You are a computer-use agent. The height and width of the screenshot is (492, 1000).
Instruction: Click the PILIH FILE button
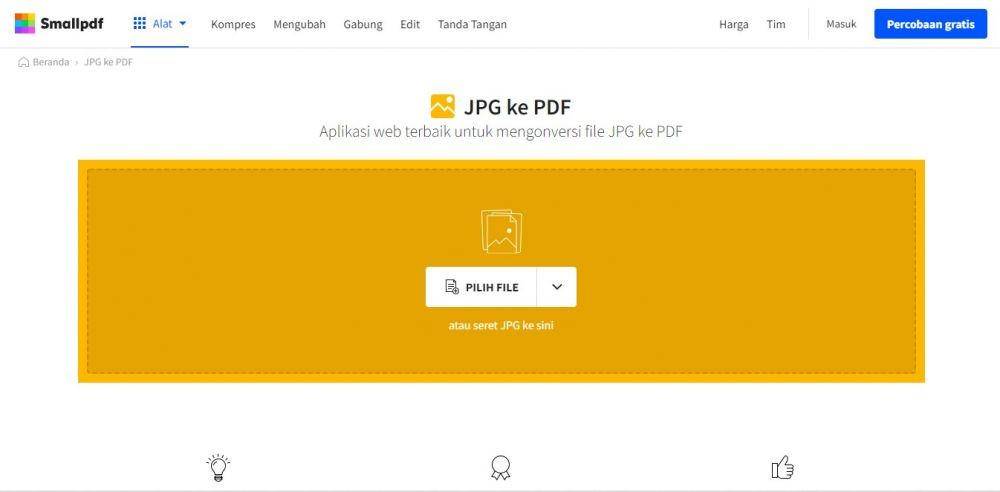[x=482, y=287]
